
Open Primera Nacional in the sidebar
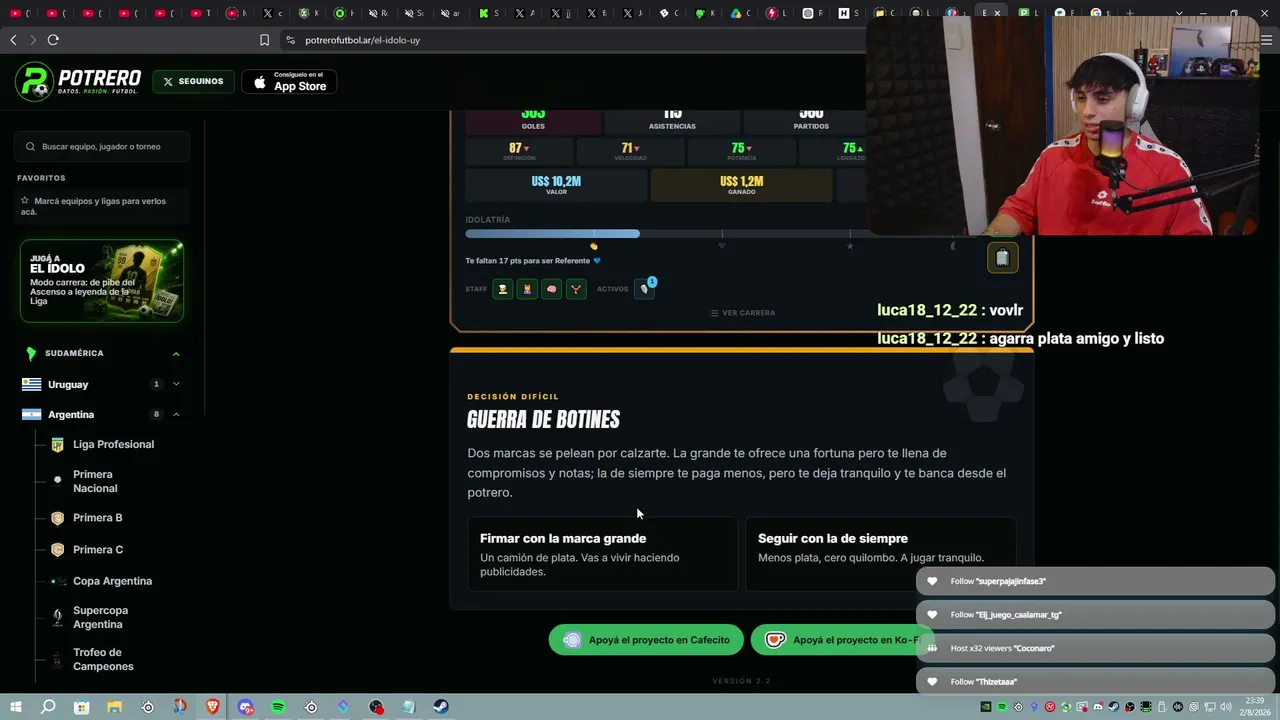pos(95,482)
